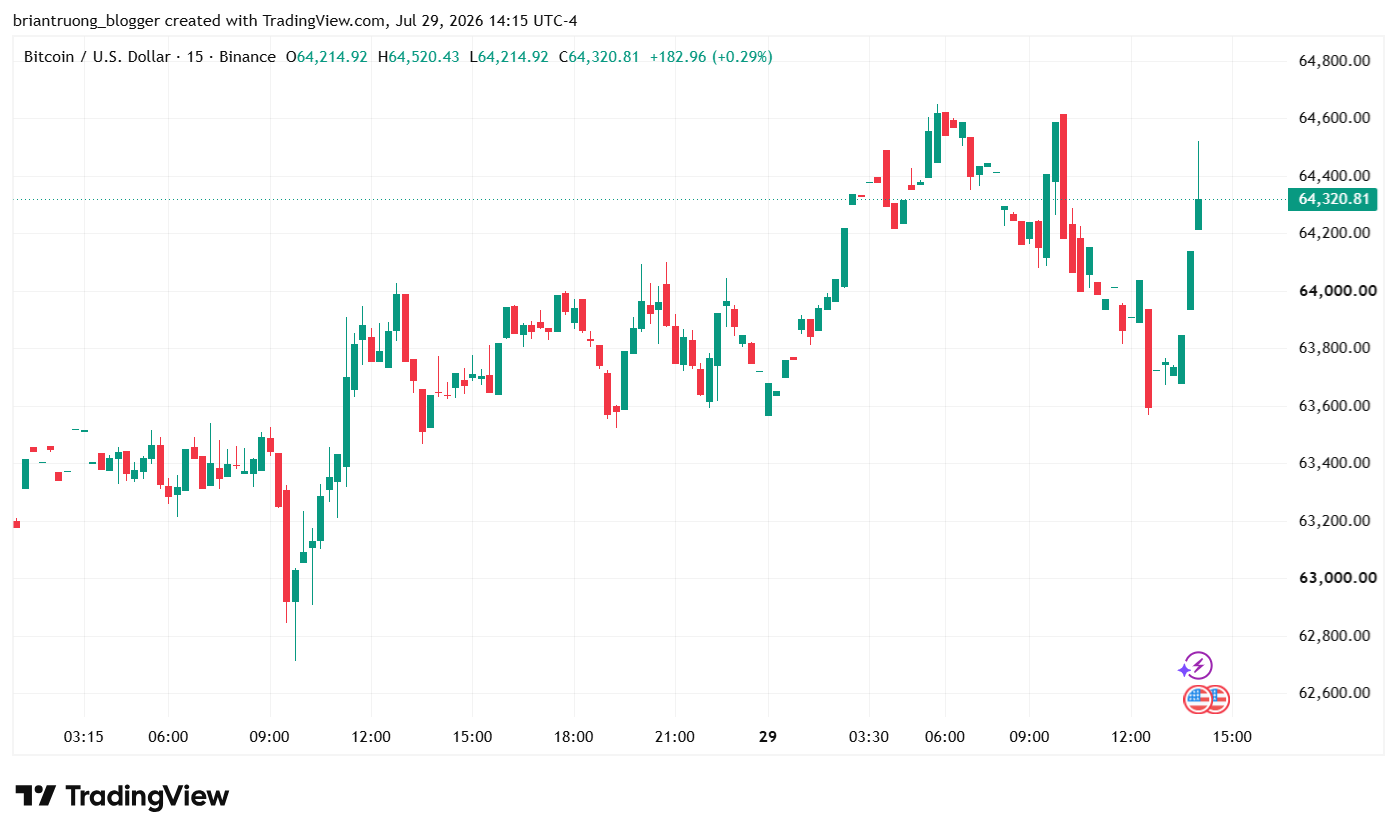Click the "Binance" exchange name in legend
The width and height of the screenshot is (1397, 836).
point(247,57)
